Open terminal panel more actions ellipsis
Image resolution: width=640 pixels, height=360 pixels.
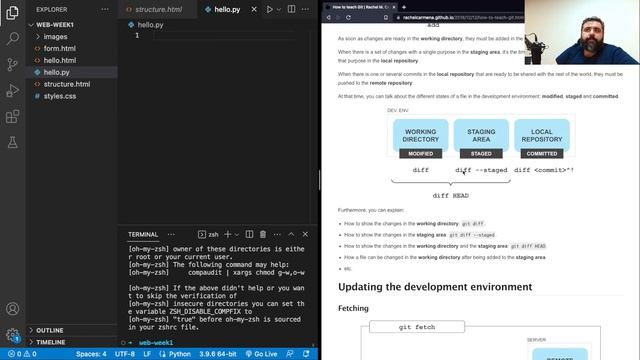(277, 234)
